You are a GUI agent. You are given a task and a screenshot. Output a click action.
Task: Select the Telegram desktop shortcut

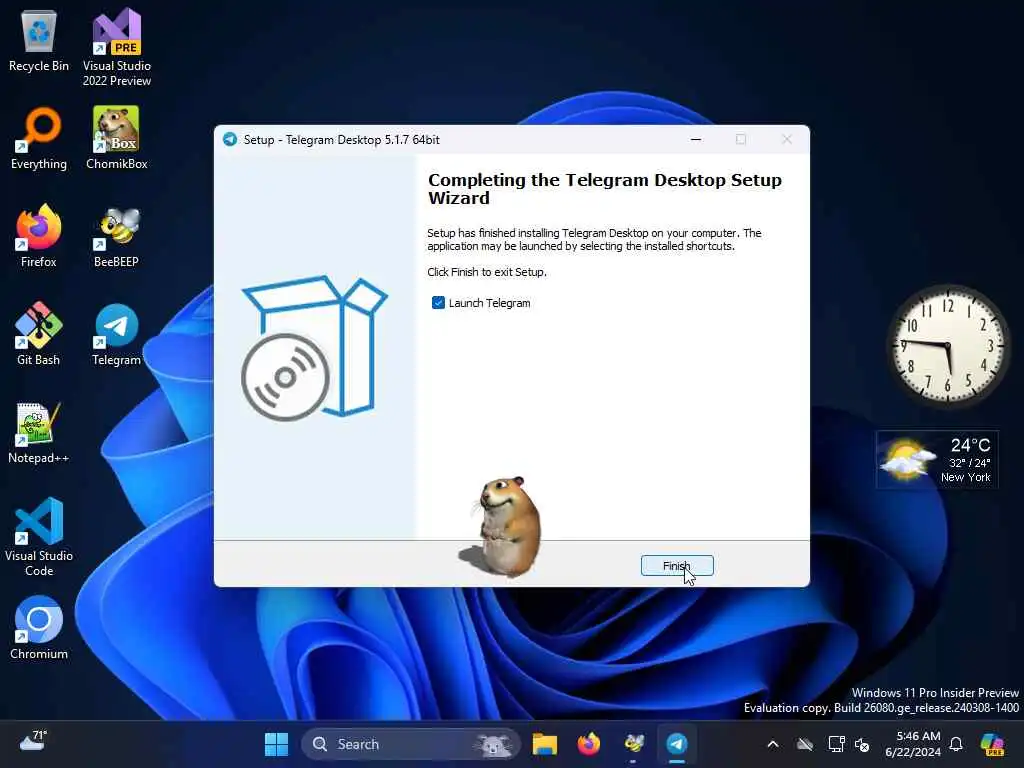[117, 334]
